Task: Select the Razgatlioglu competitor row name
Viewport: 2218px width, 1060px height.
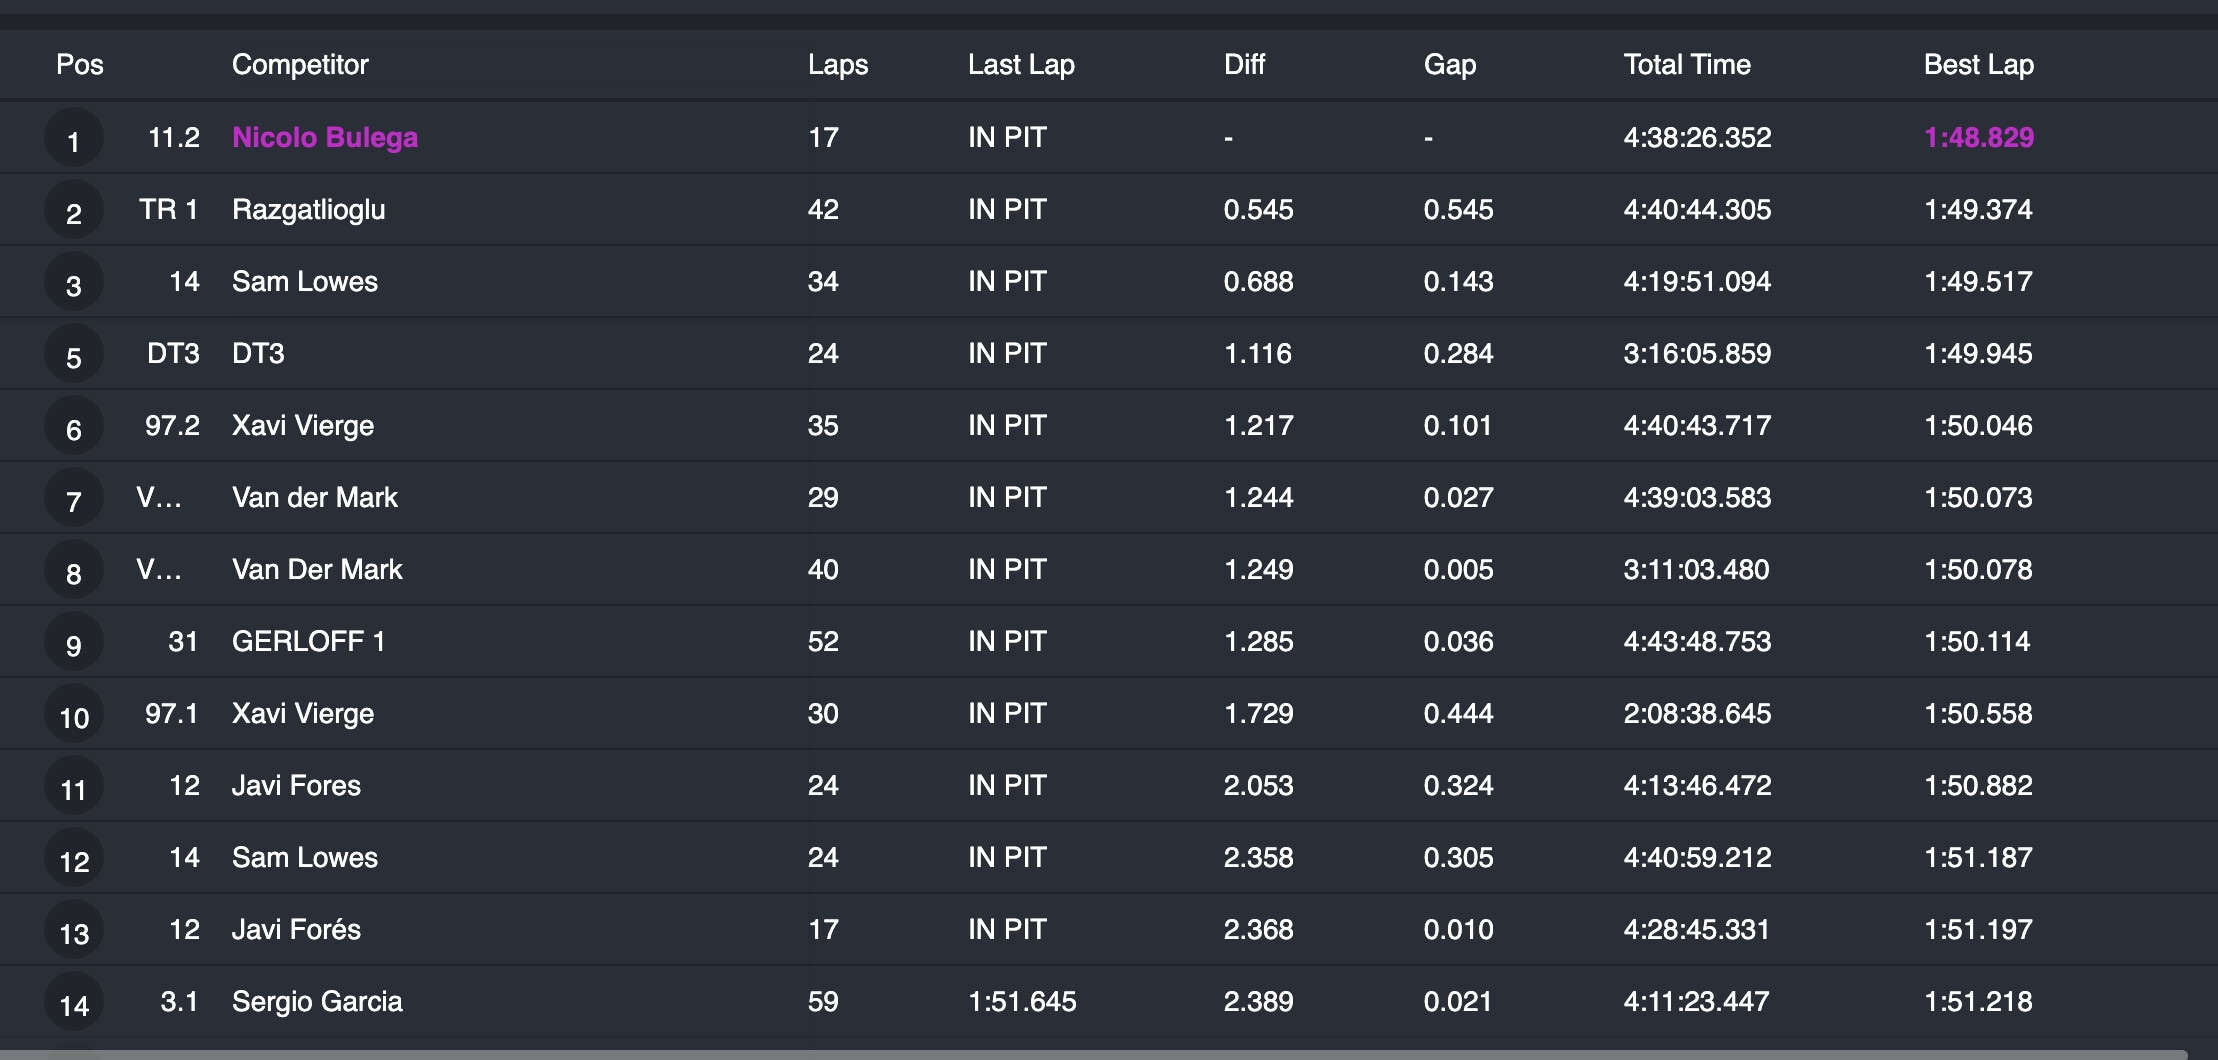Action: click(308, 209)
